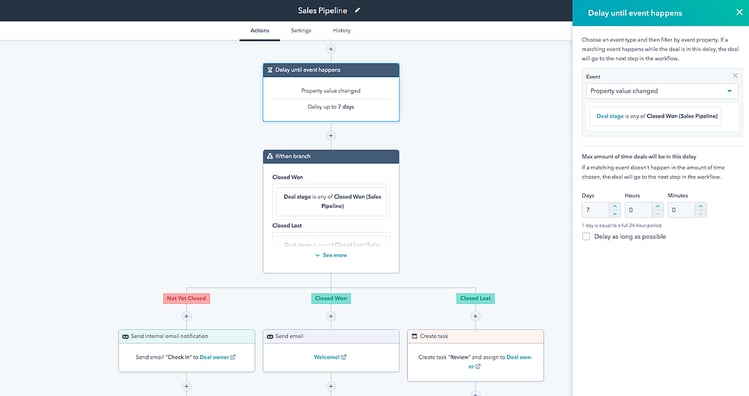Viewport: 749px width, 396px height.
Task: Add action below Send internal email notification
Action: tap(186, 386)
